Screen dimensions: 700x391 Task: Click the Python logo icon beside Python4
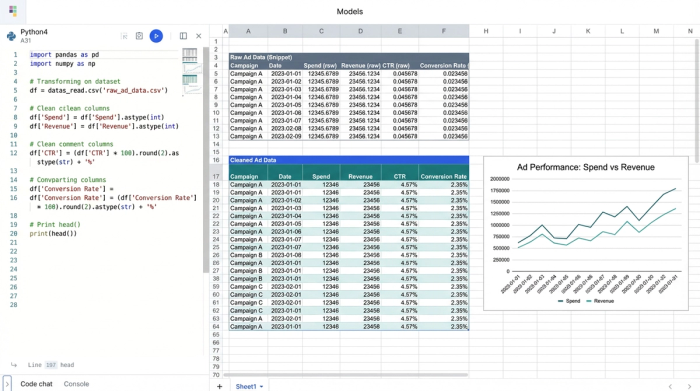point(11,36)
